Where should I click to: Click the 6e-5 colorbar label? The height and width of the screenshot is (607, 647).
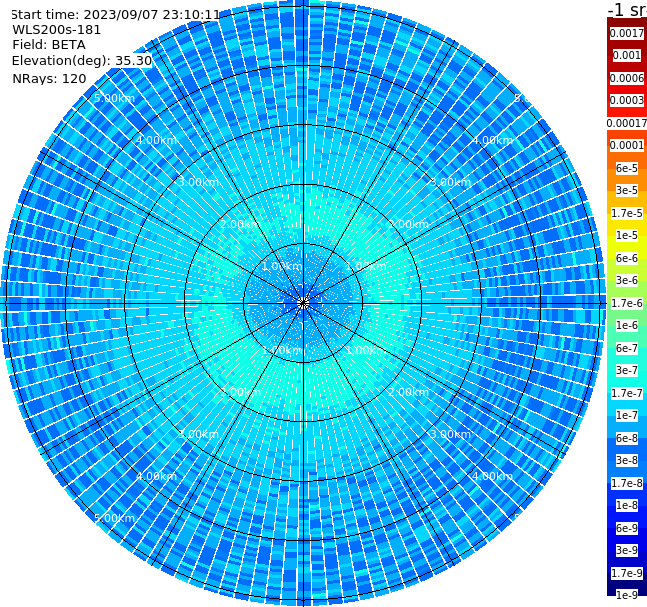coord(626,168)
